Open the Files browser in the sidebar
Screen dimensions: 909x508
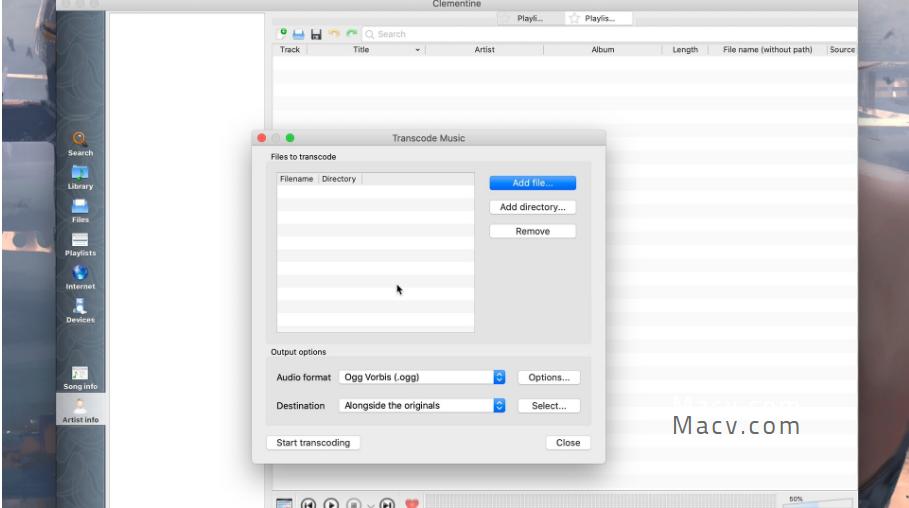80,210
